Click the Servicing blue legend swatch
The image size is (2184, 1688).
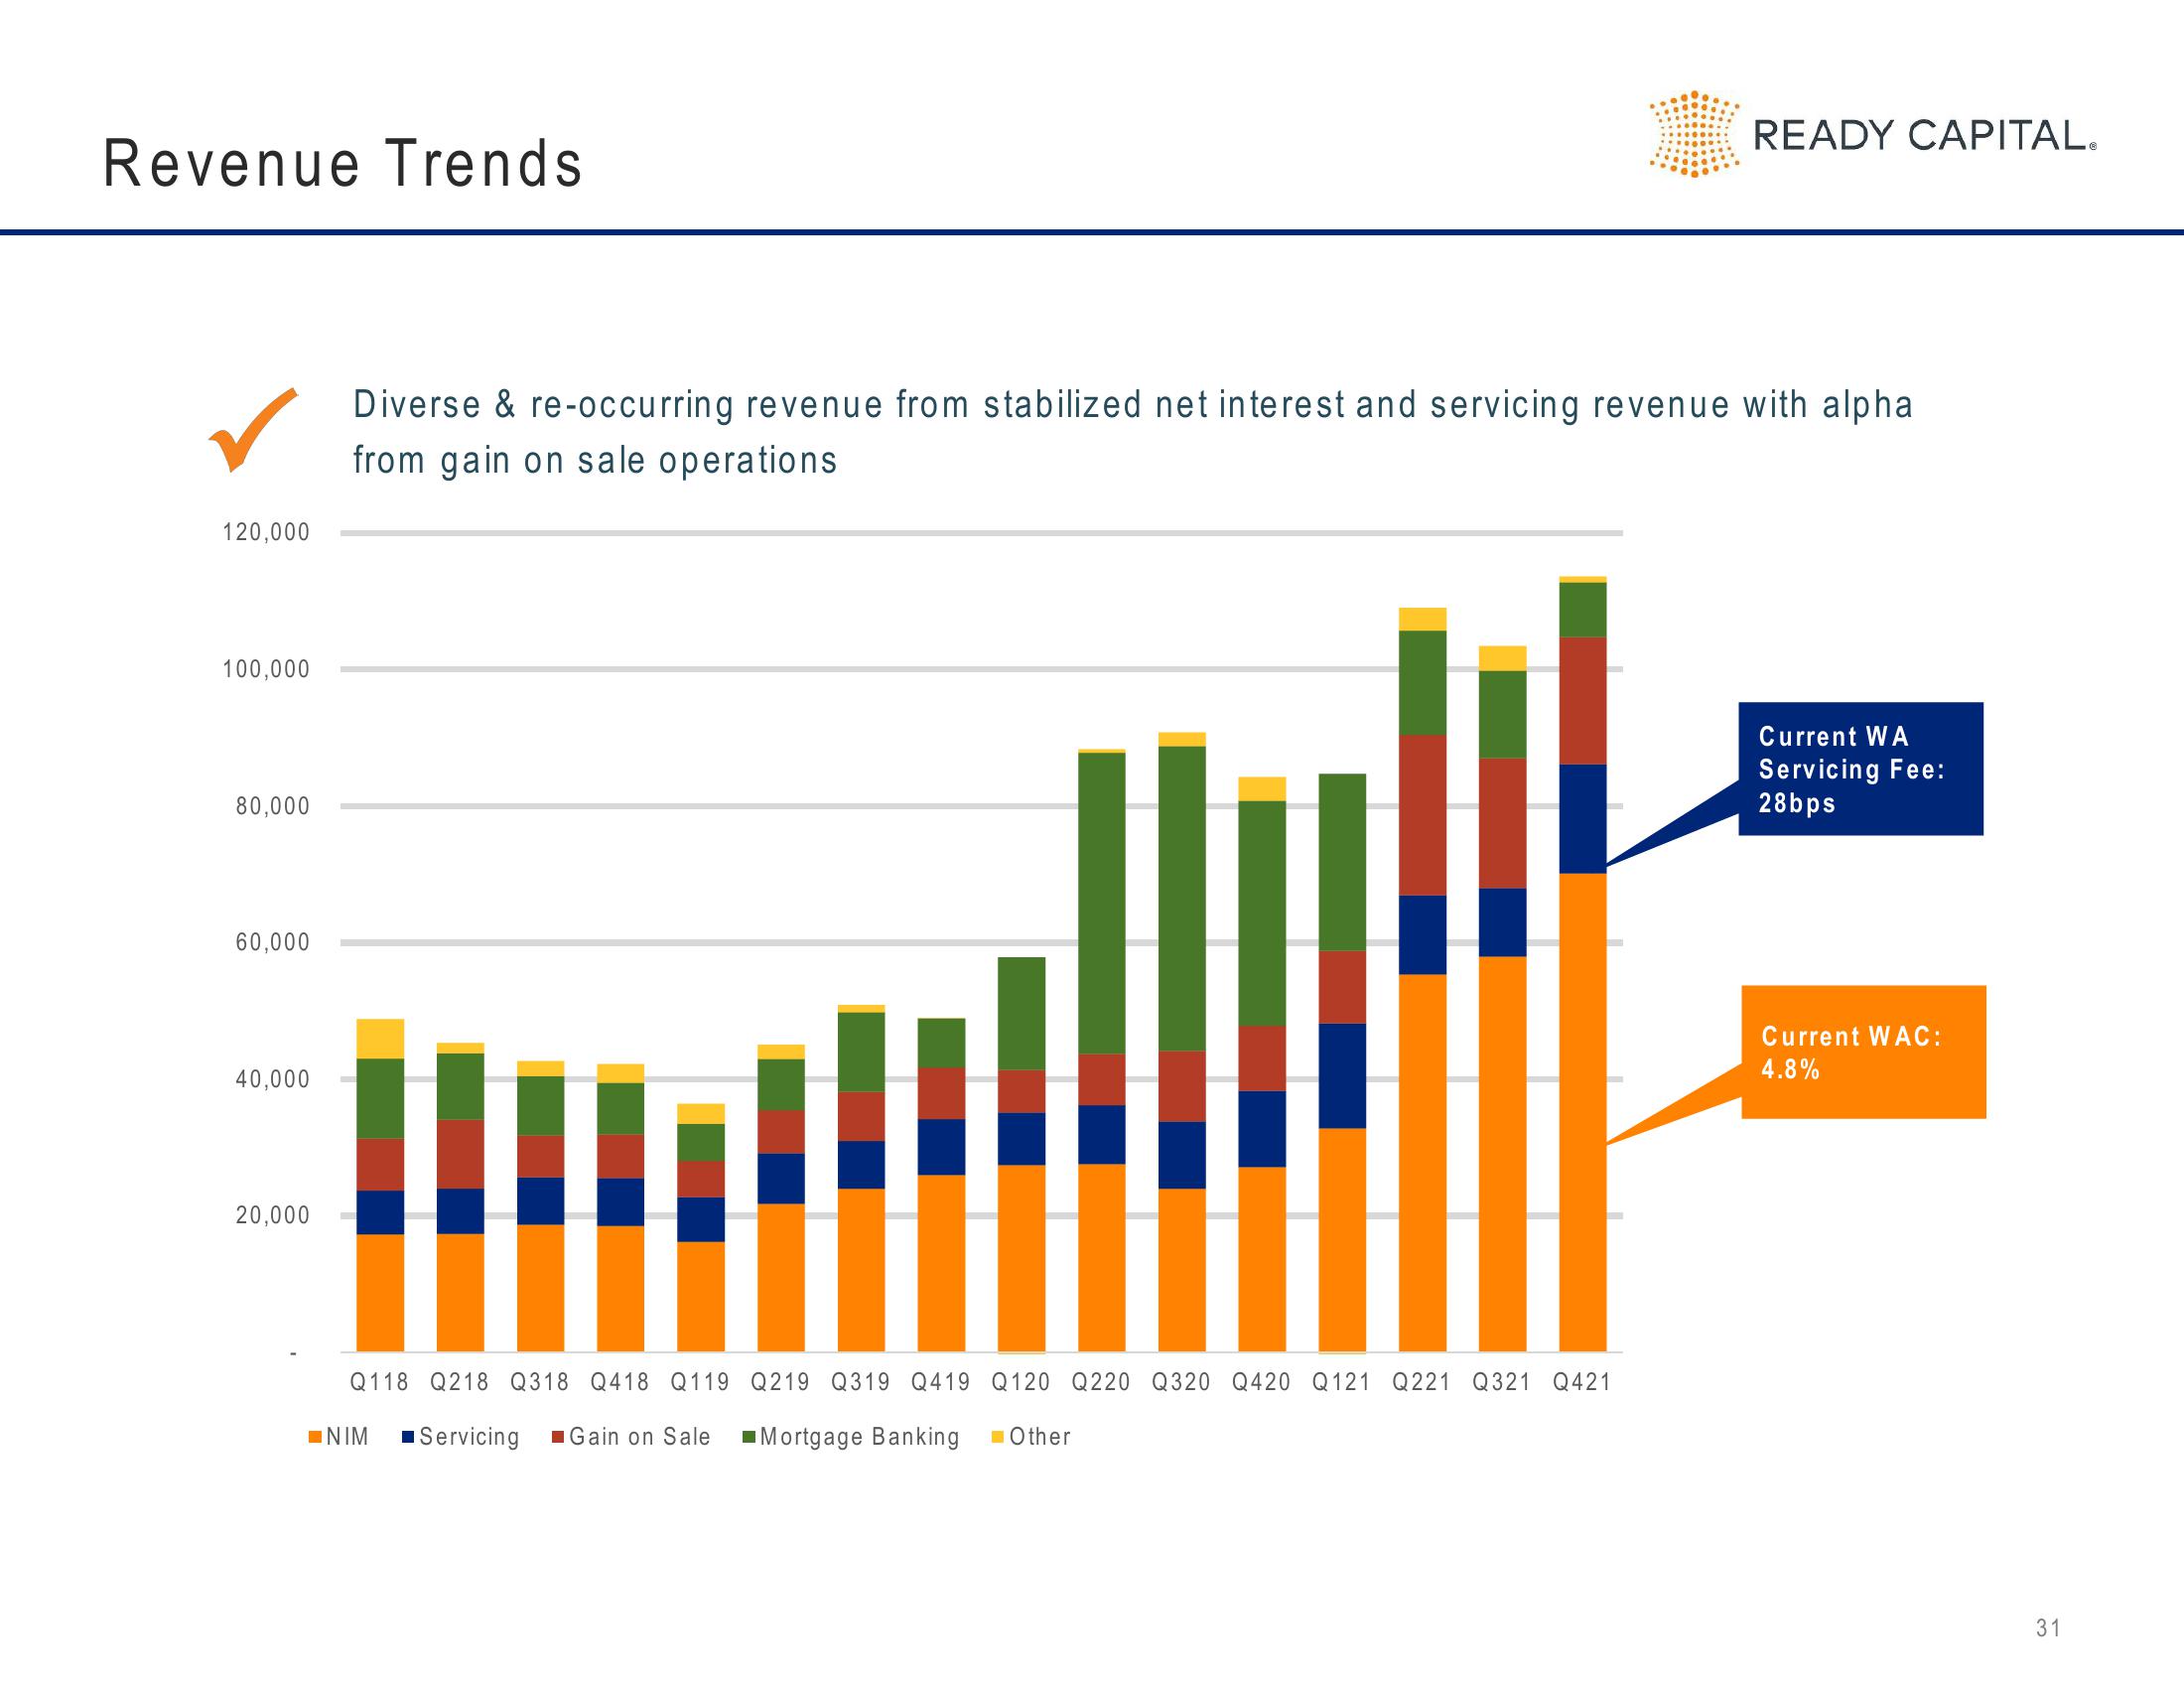coord(408,1437)
